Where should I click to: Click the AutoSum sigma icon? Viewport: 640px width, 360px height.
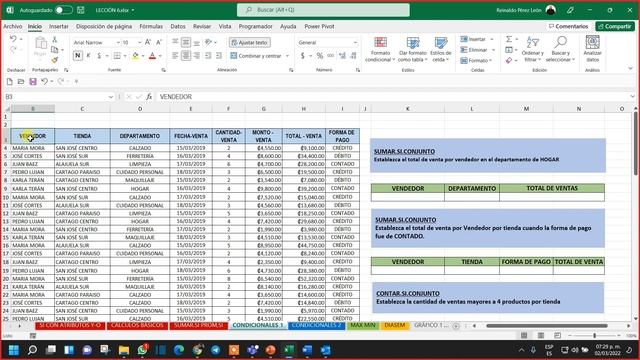pyautogui.click(x=509, y=39)
